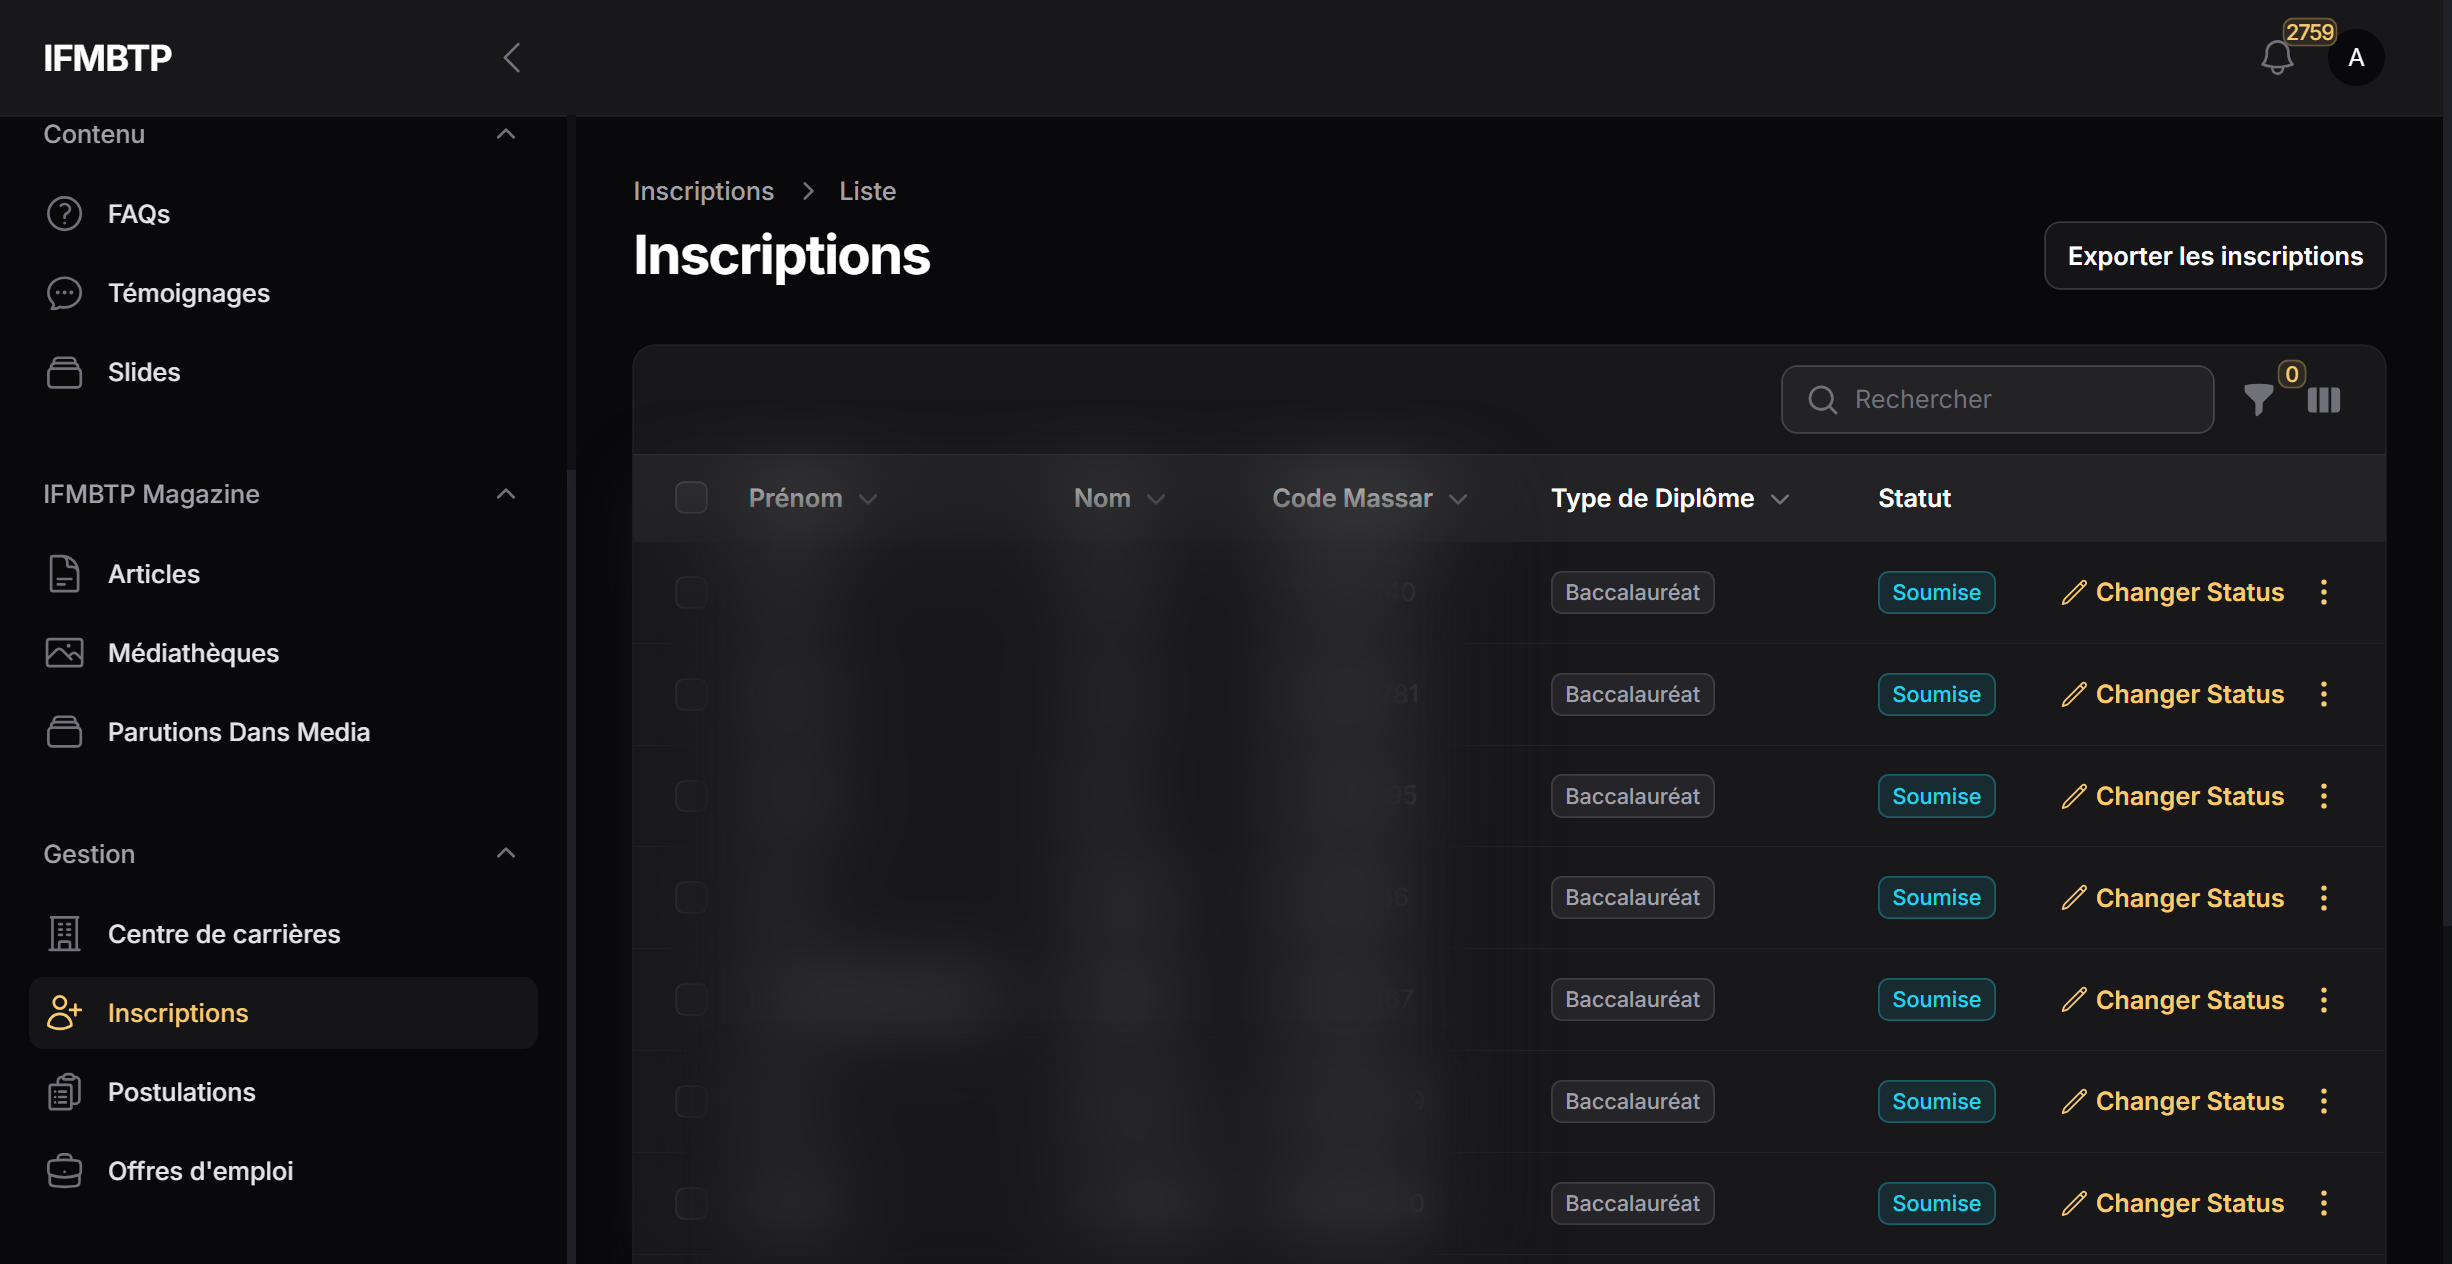Sort by the Code Massar column
The width and height of the screenshot is (2452, 1264).
coord(1369,498)
